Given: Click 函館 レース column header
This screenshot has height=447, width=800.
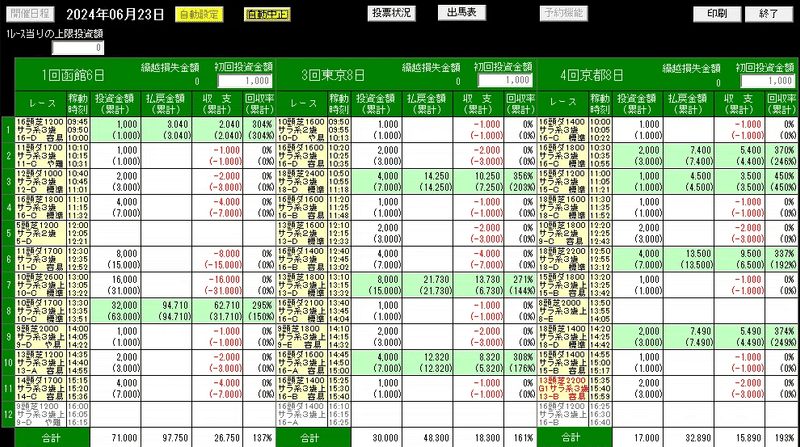Looking at the screenshot, I should [x=41, y=104].
